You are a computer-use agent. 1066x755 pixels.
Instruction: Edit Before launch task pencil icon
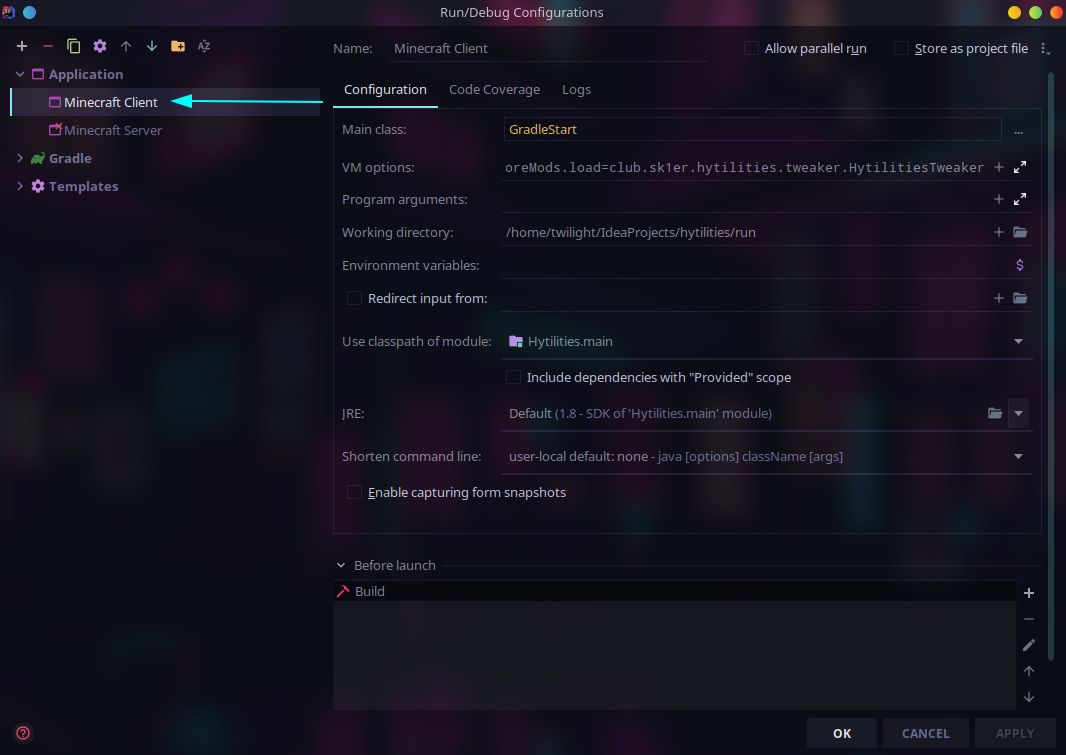point(1029,645)
